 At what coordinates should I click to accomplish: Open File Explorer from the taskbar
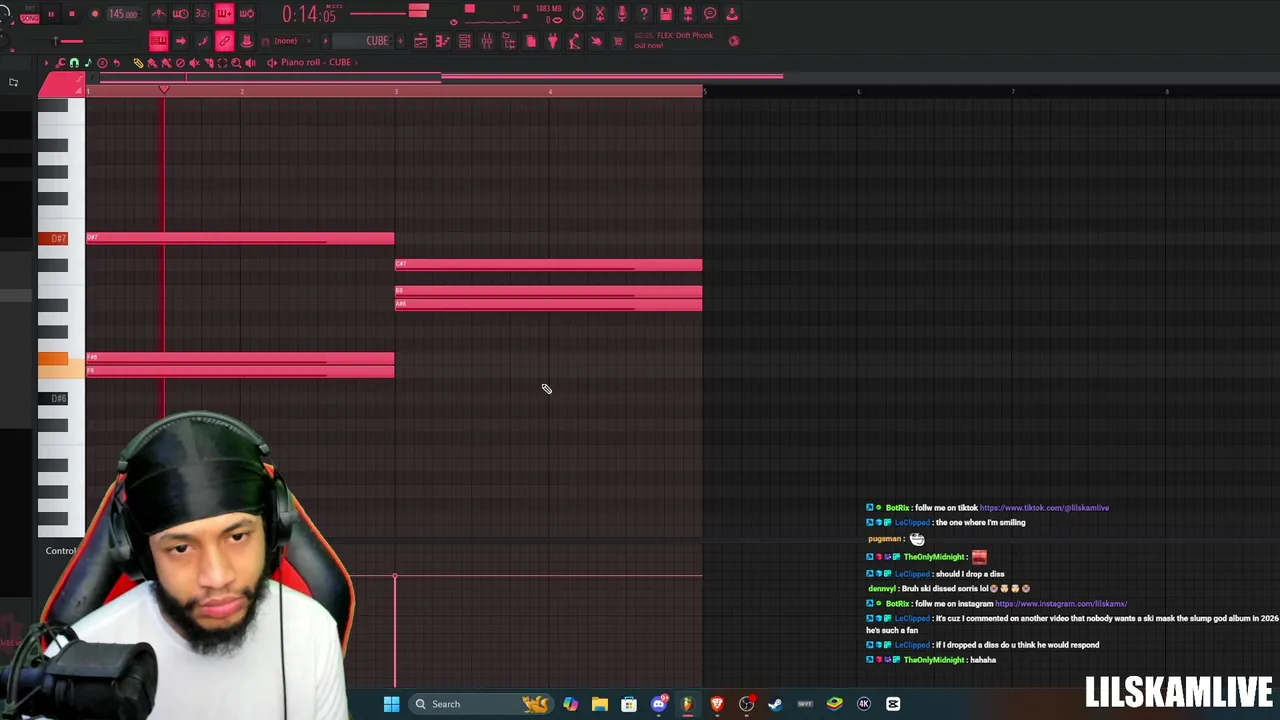[x=600, y=704]
